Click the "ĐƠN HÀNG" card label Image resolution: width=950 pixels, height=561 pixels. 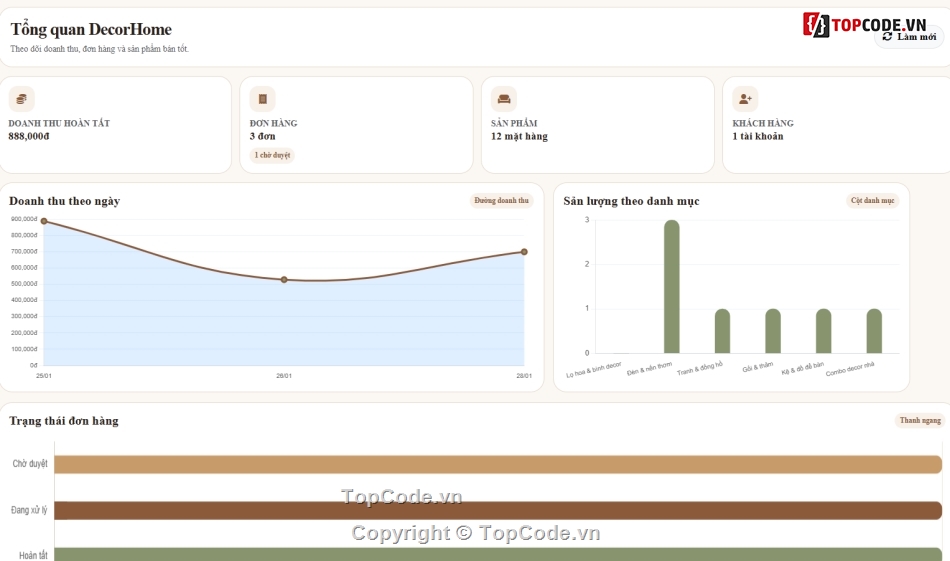(273, 123)
